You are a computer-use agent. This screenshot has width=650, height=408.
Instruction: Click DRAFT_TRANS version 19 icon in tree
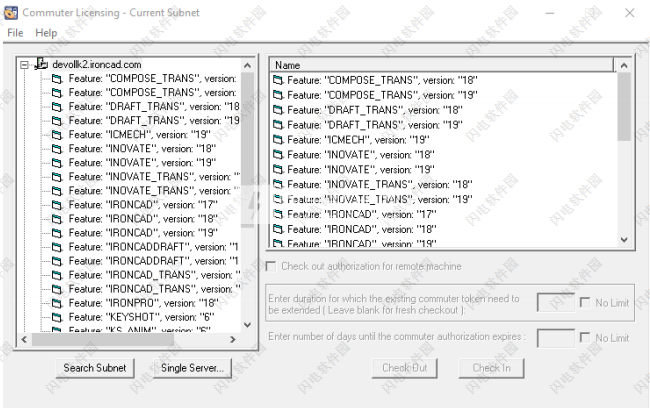point(57,121)
